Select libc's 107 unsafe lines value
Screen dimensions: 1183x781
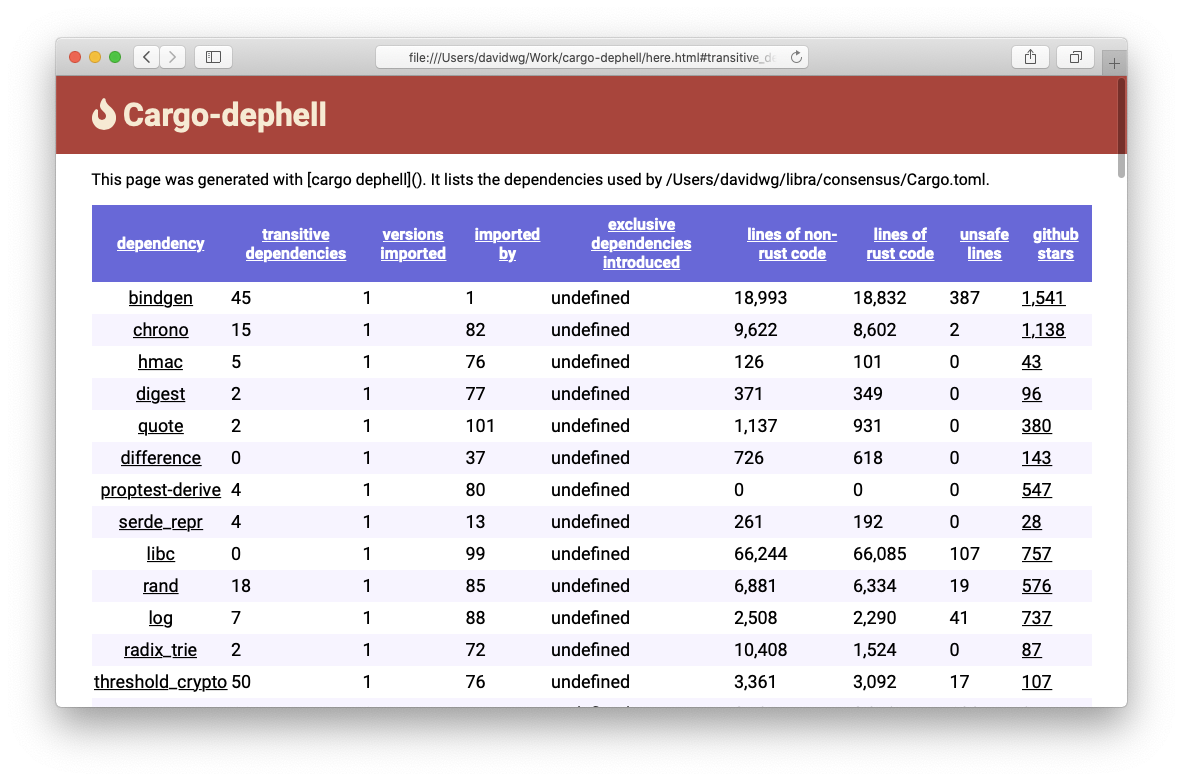pyautogui.click(x=964, y=554)
